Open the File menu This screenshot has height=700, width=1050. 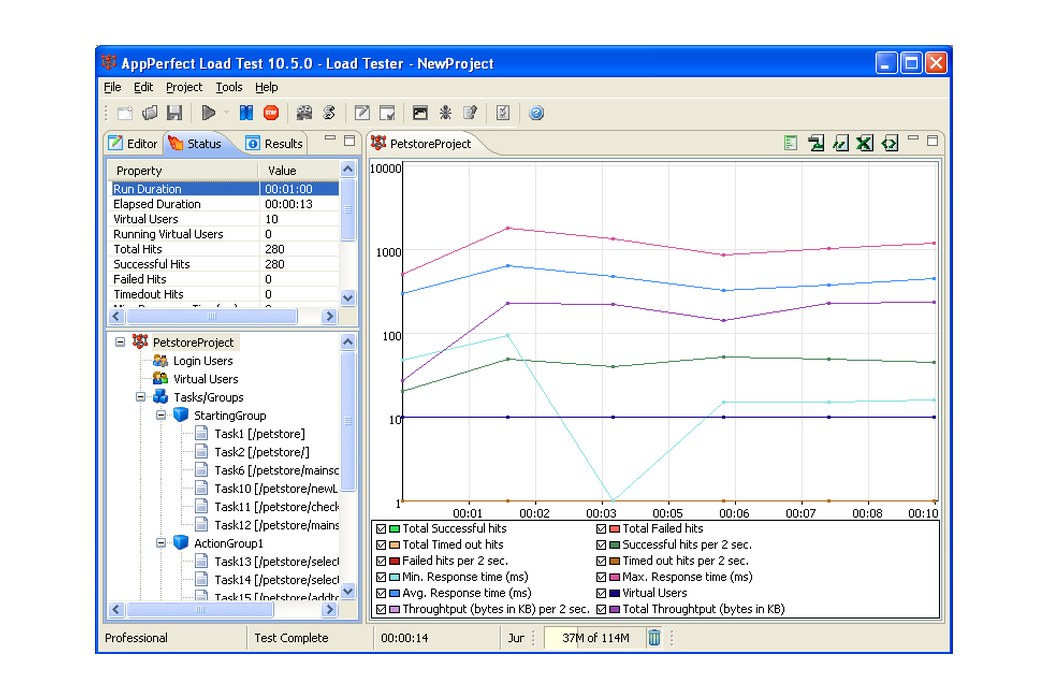pos(112,87)
